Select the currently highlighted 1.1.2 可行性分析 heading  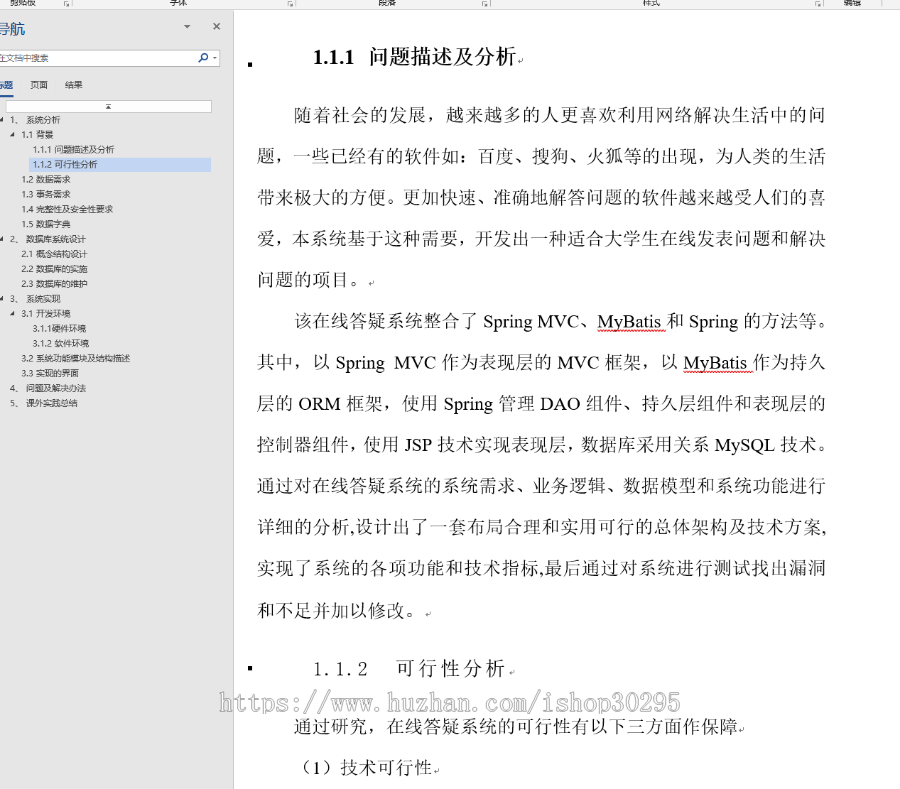pyautogui.click(x=68, y=166)
